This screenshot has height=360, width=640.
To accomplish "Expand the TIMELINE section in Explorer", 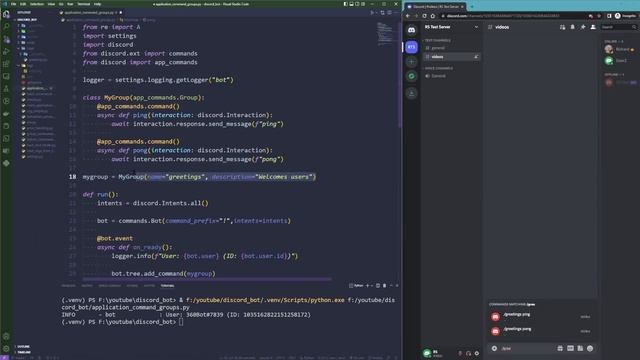I will 23,352.
